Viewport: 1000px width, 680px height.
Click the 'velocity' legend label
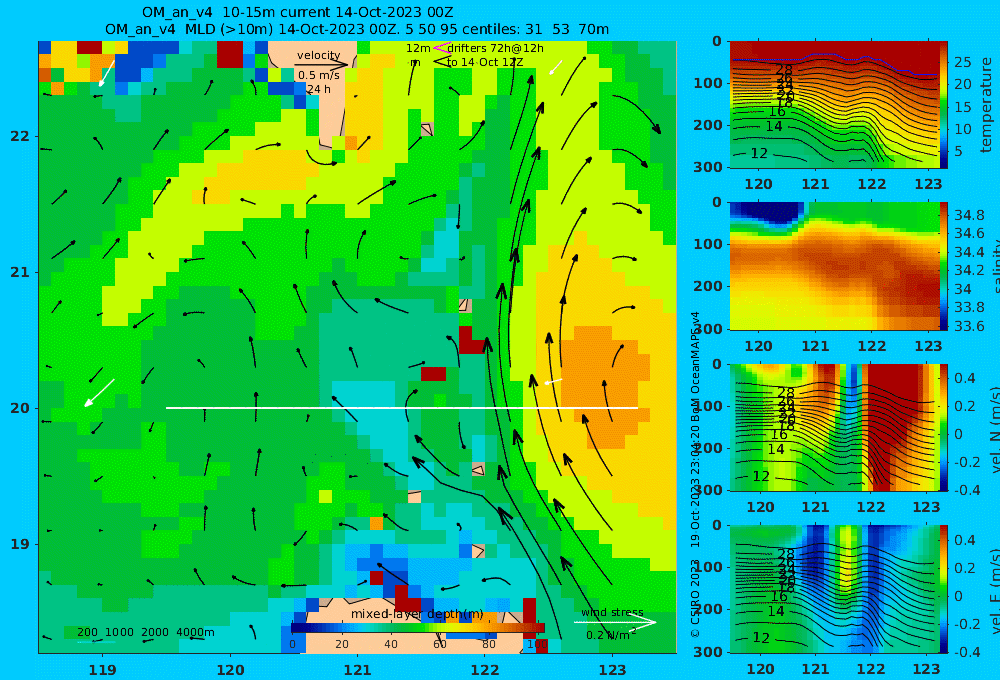click(x=318, y=55)
